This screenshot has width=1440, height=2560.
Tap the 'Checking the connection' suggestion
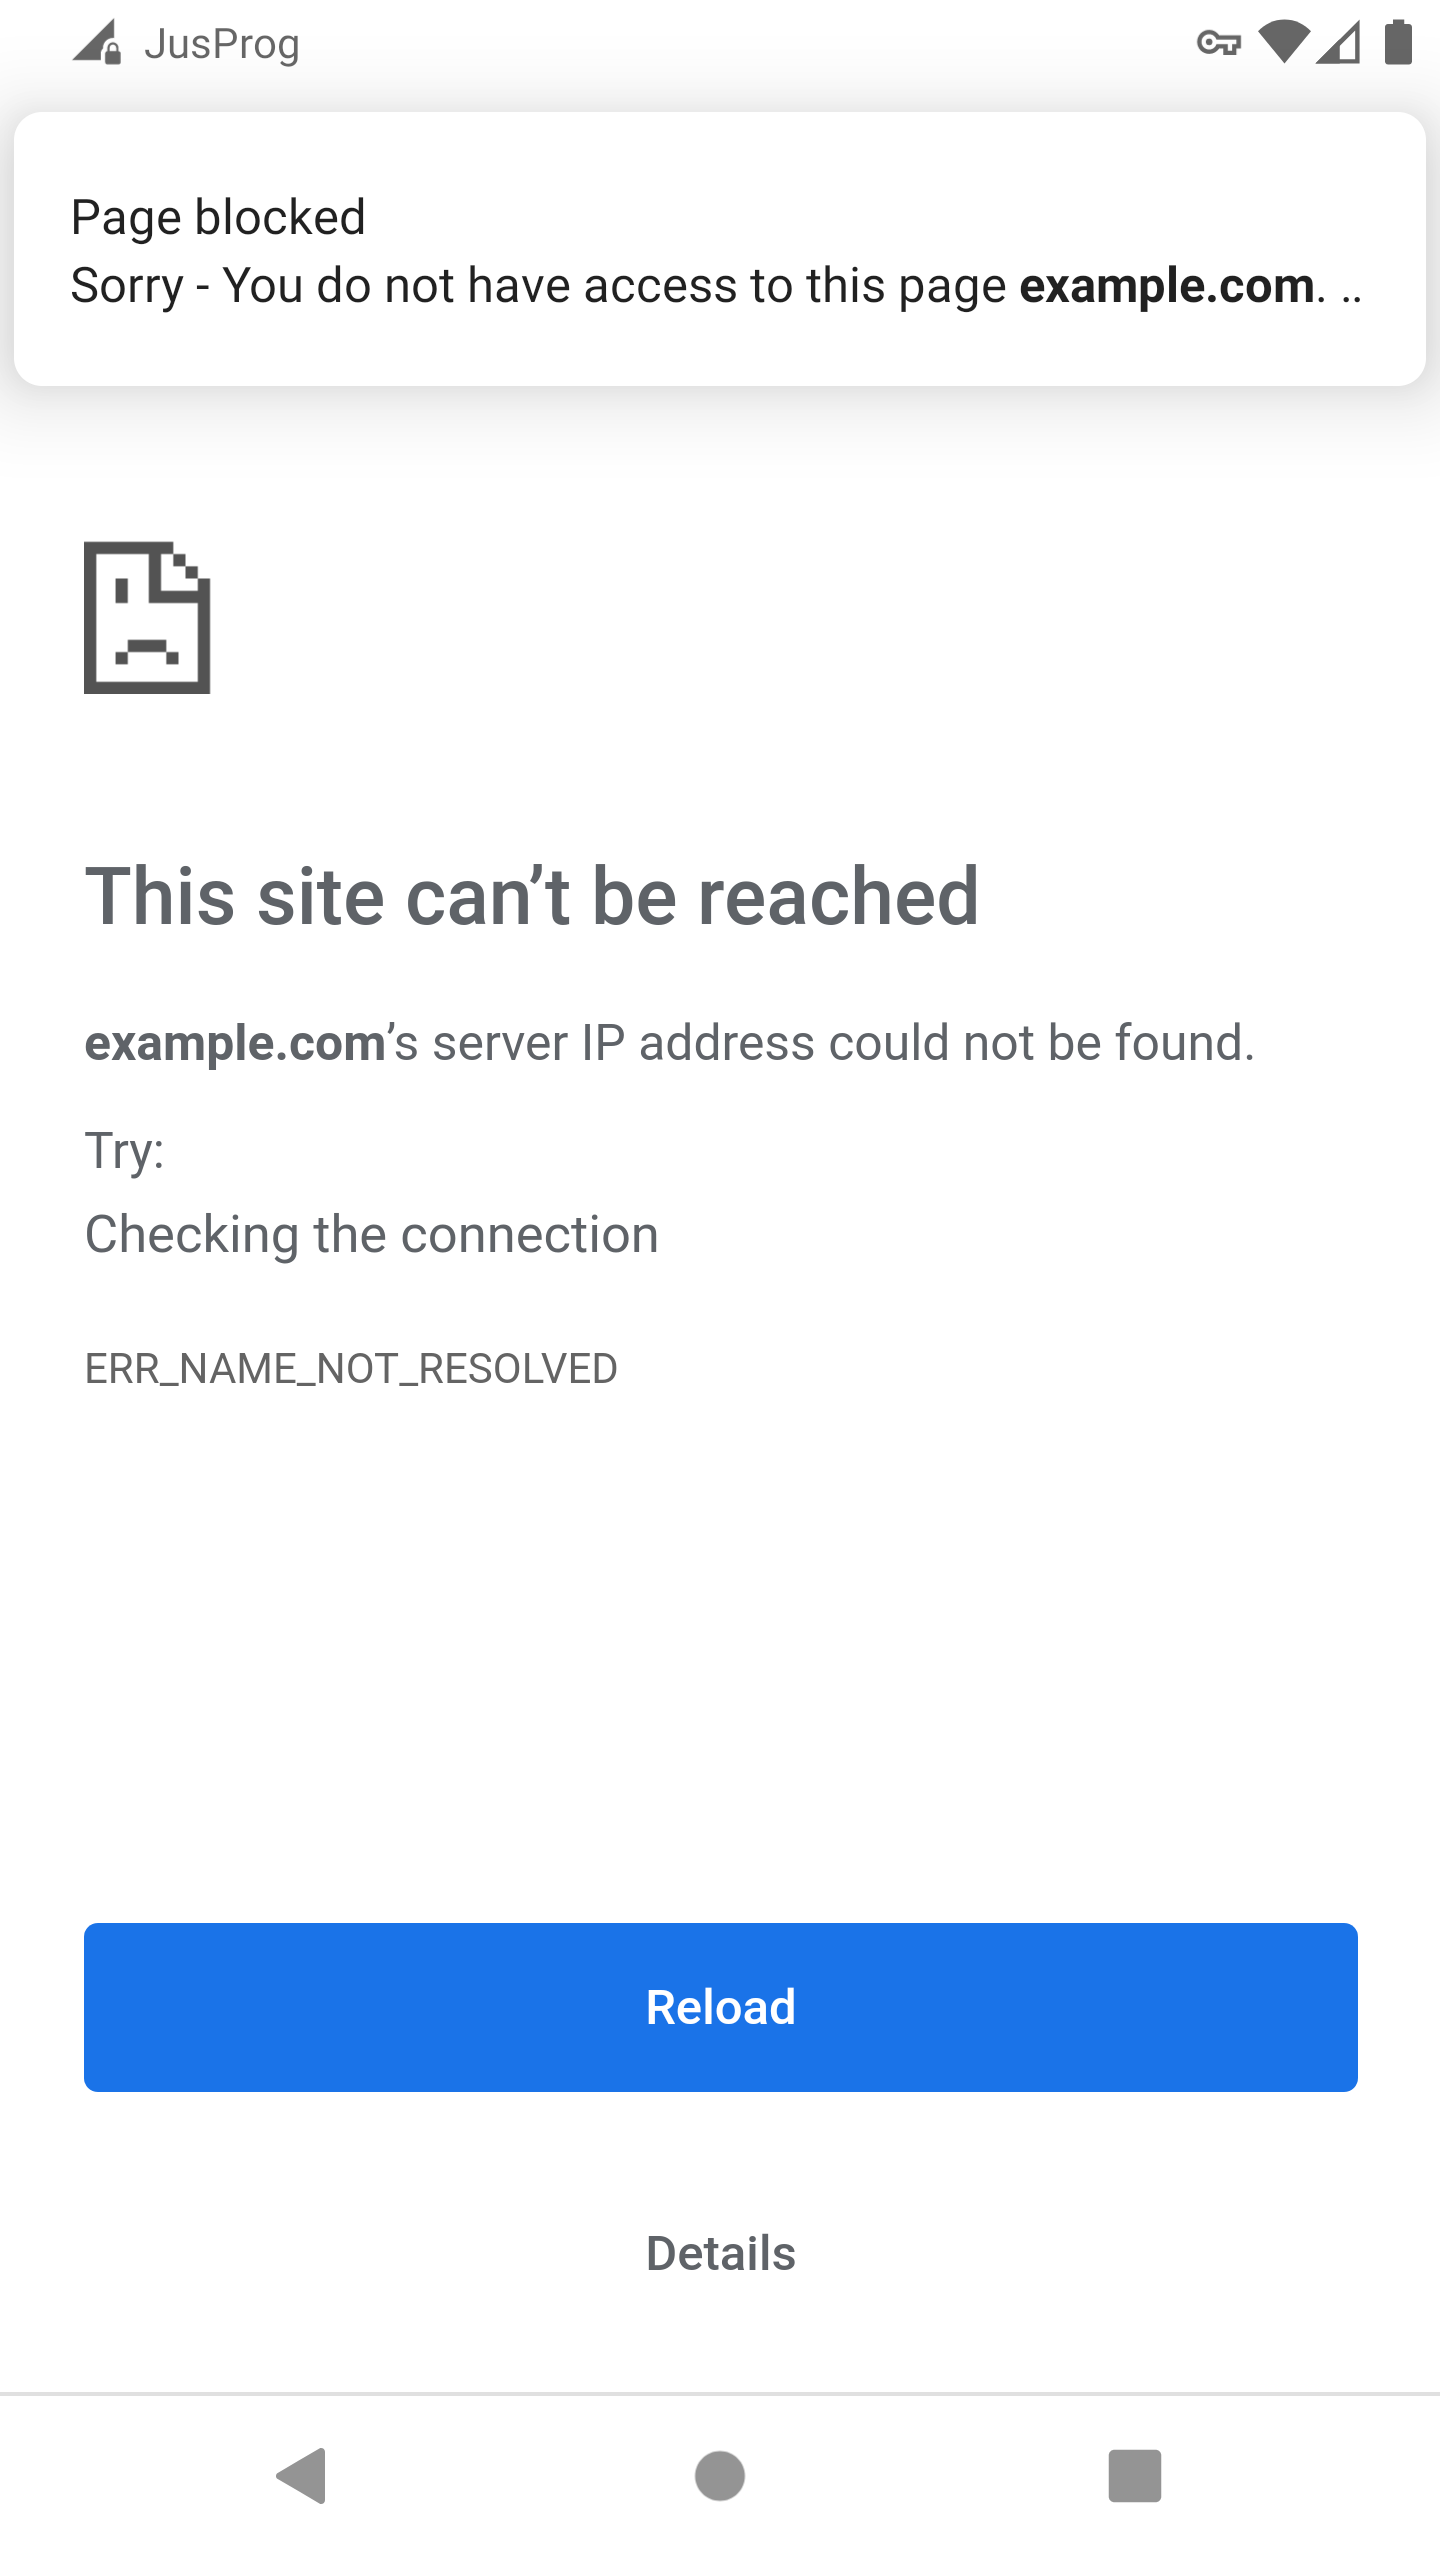click(x=372, y=1235)
